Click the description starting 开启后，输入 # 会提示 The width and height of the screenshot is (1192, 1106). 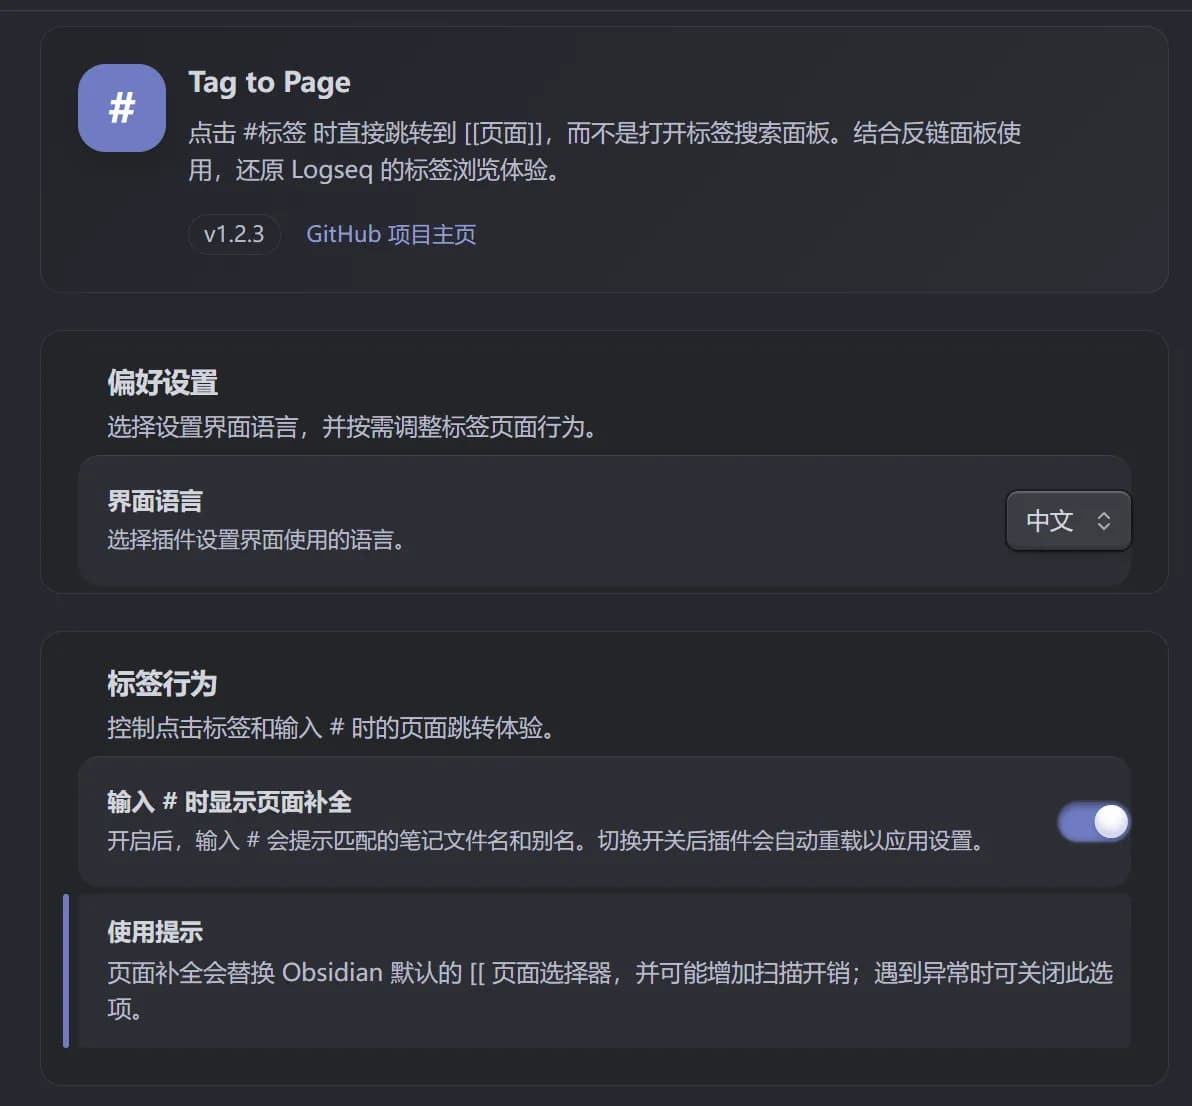[547, 841]
